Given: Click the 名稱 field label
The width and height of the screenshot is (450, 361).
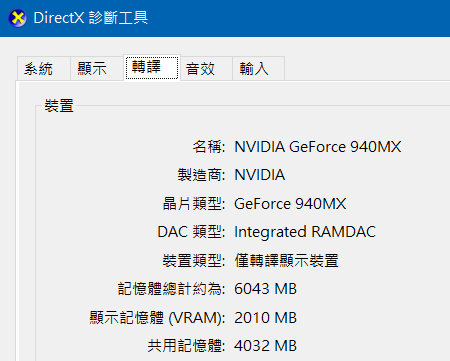Looking at the screenshot, I should 209,147.
